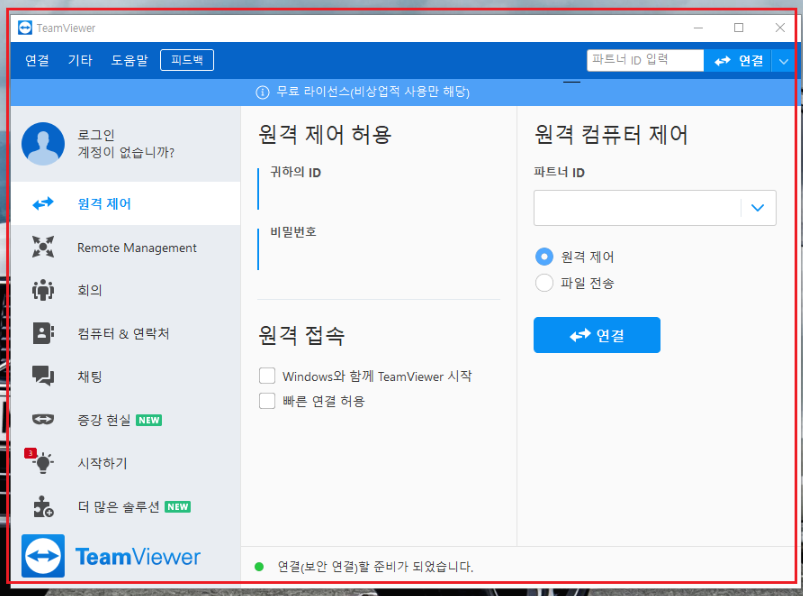Click the user avatar profile icon

coord(43,143)
